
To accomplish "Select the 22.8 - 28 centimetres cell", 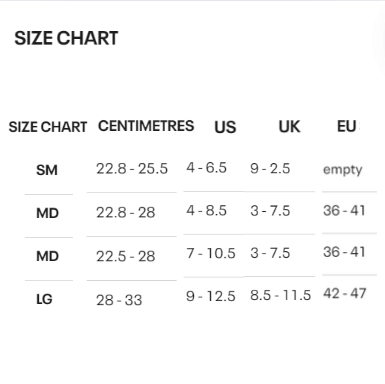I will click(126, 212).
